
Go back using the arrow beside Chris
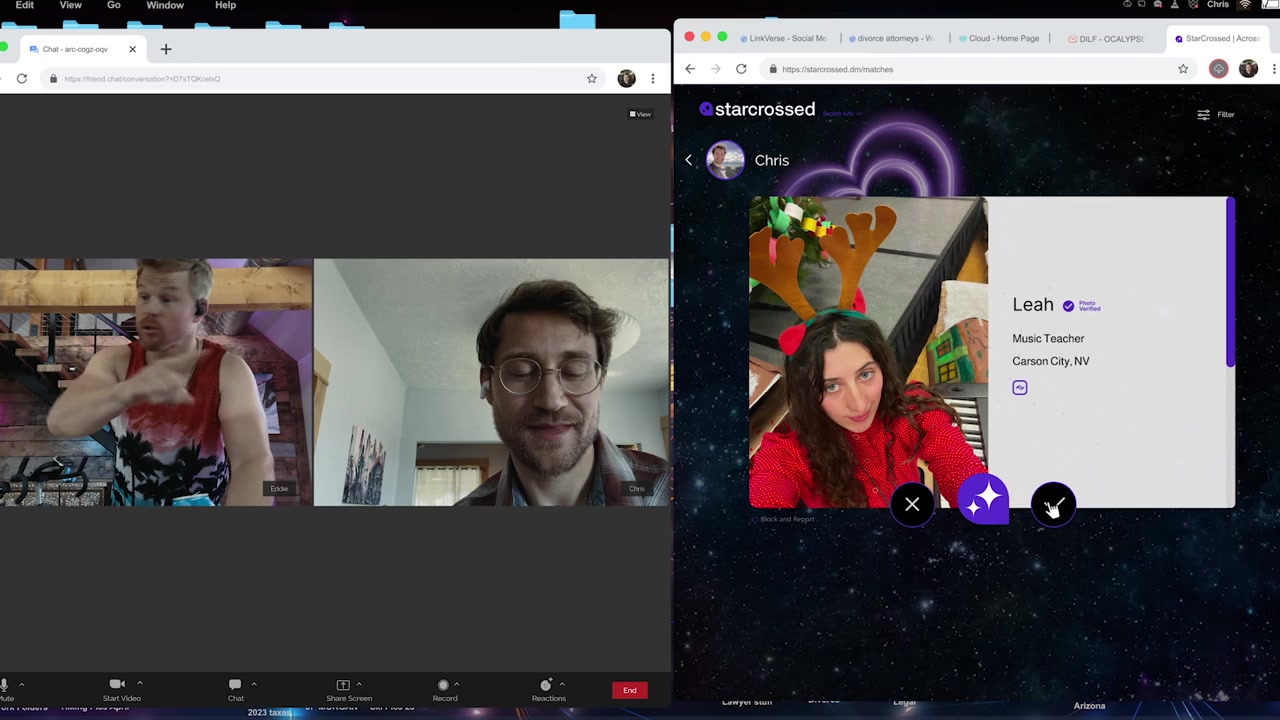click(x=689, y=160)
